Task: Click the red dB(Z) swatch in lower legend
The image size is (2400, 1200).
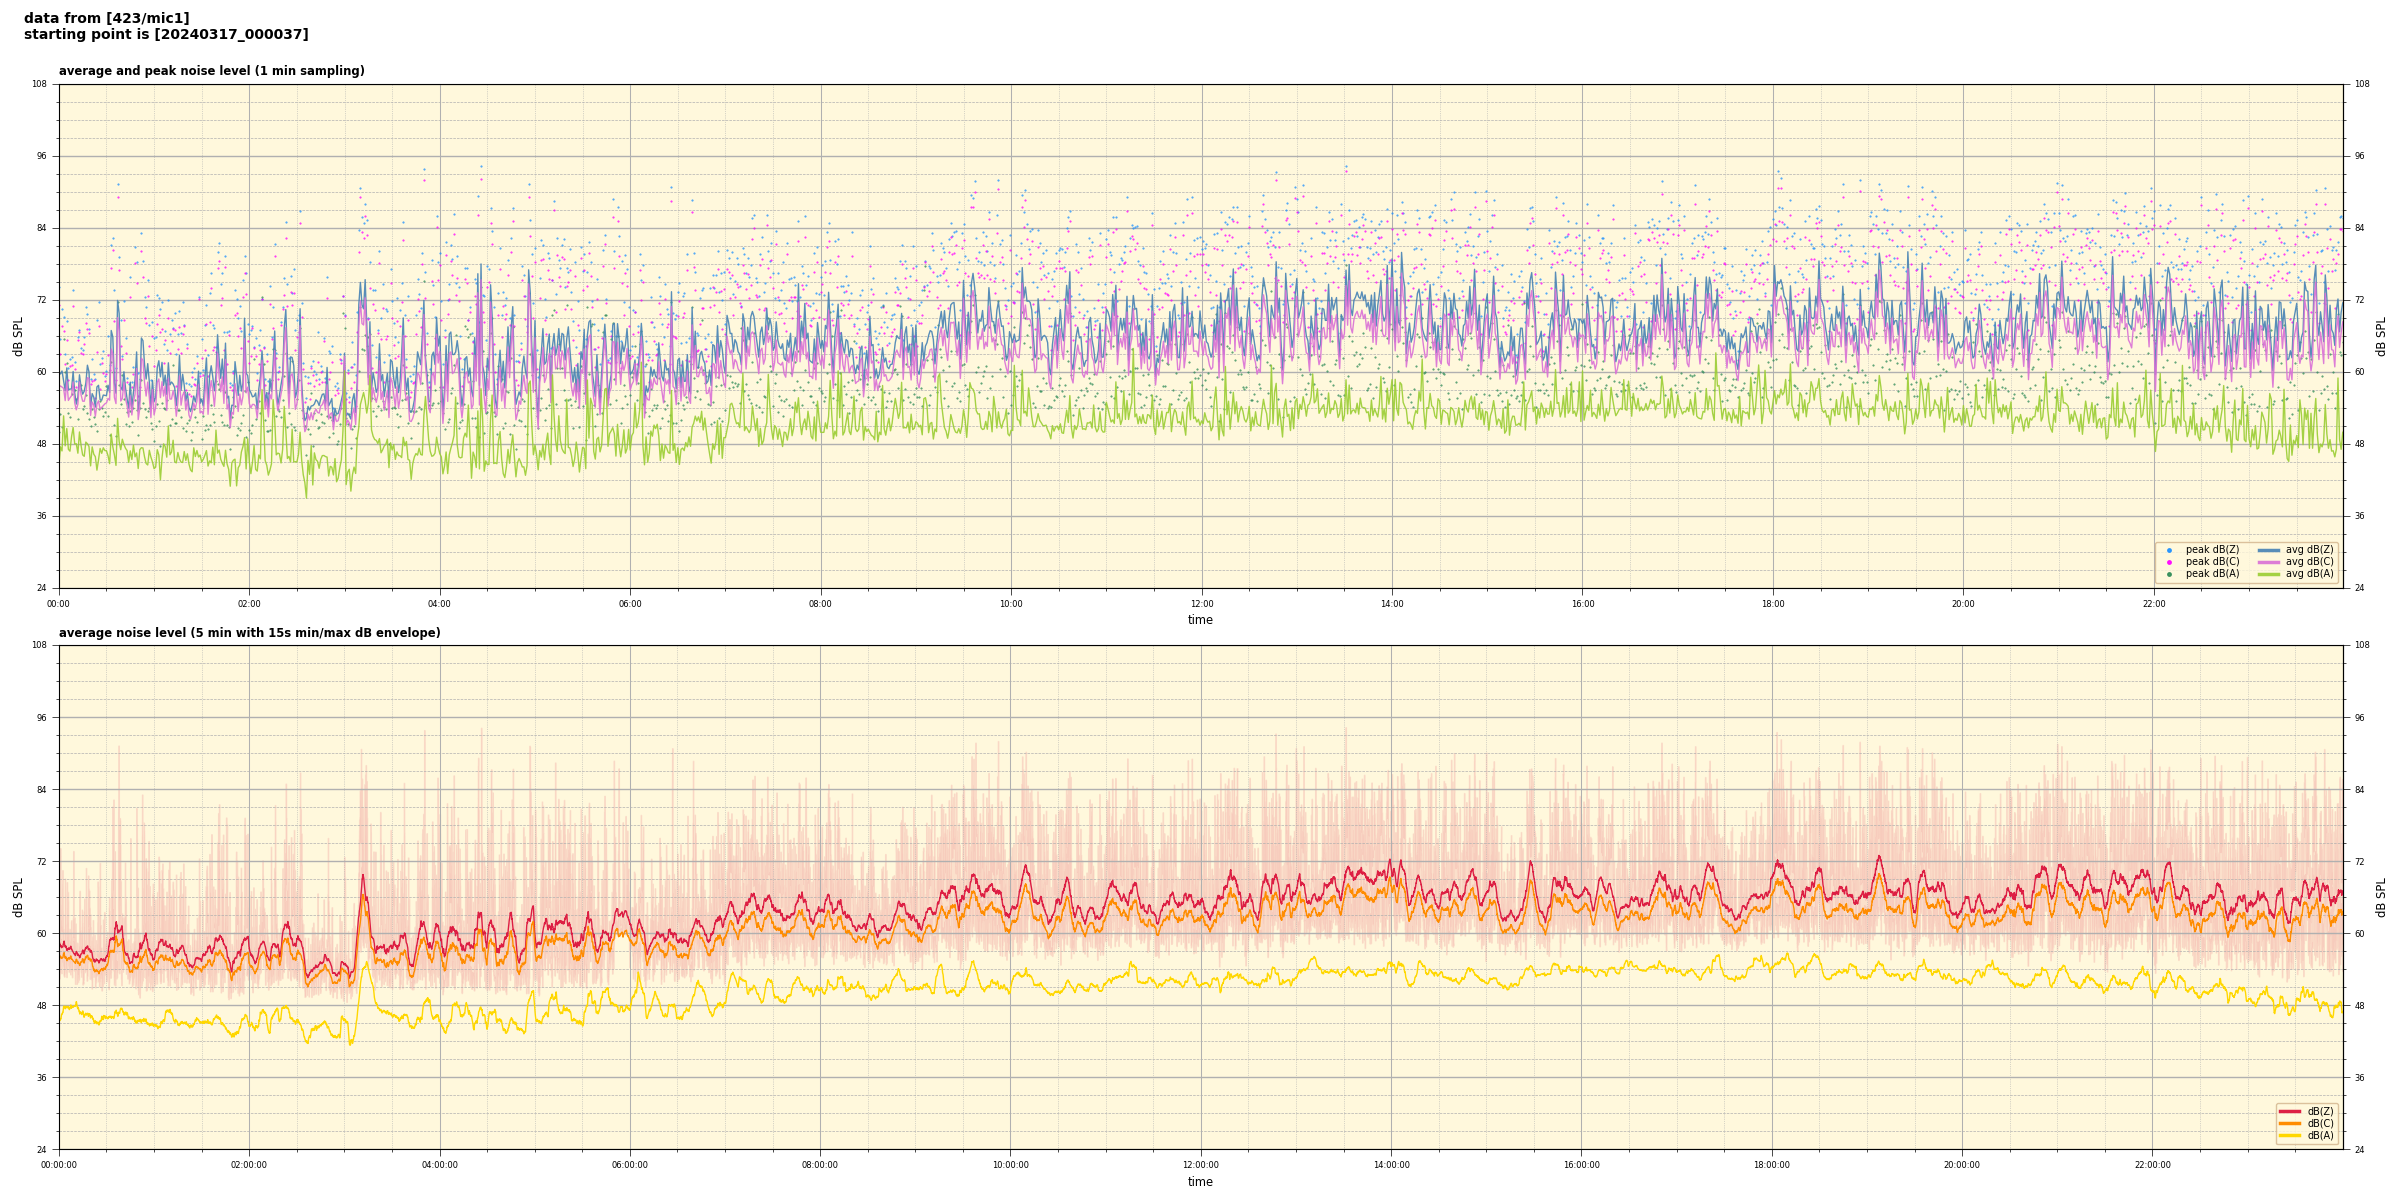Action: click(2290, 1111)
